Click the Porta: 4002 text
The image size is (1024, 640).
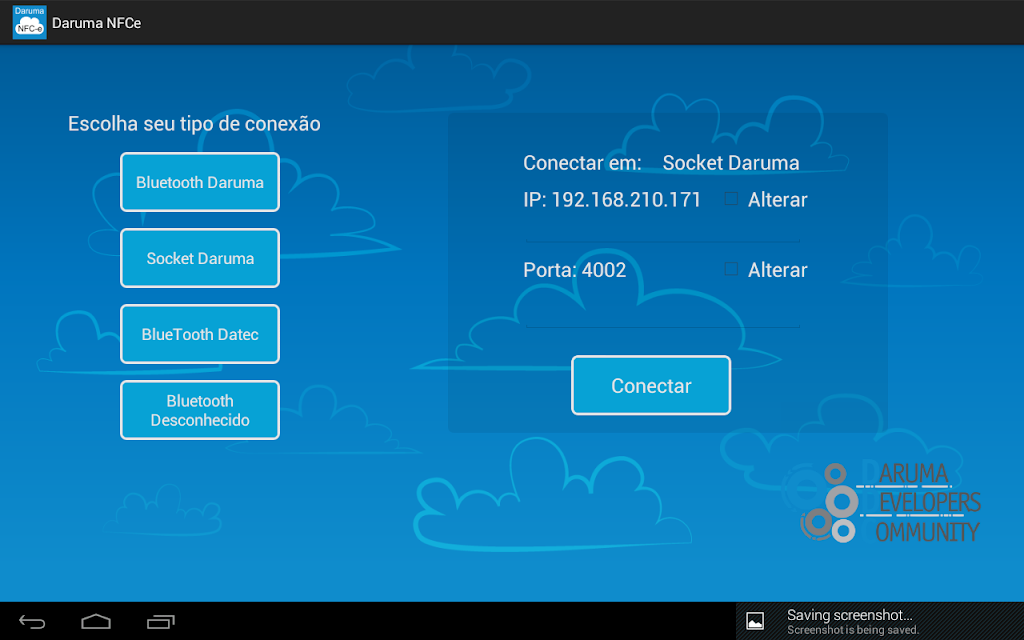[x=575, y=270]
